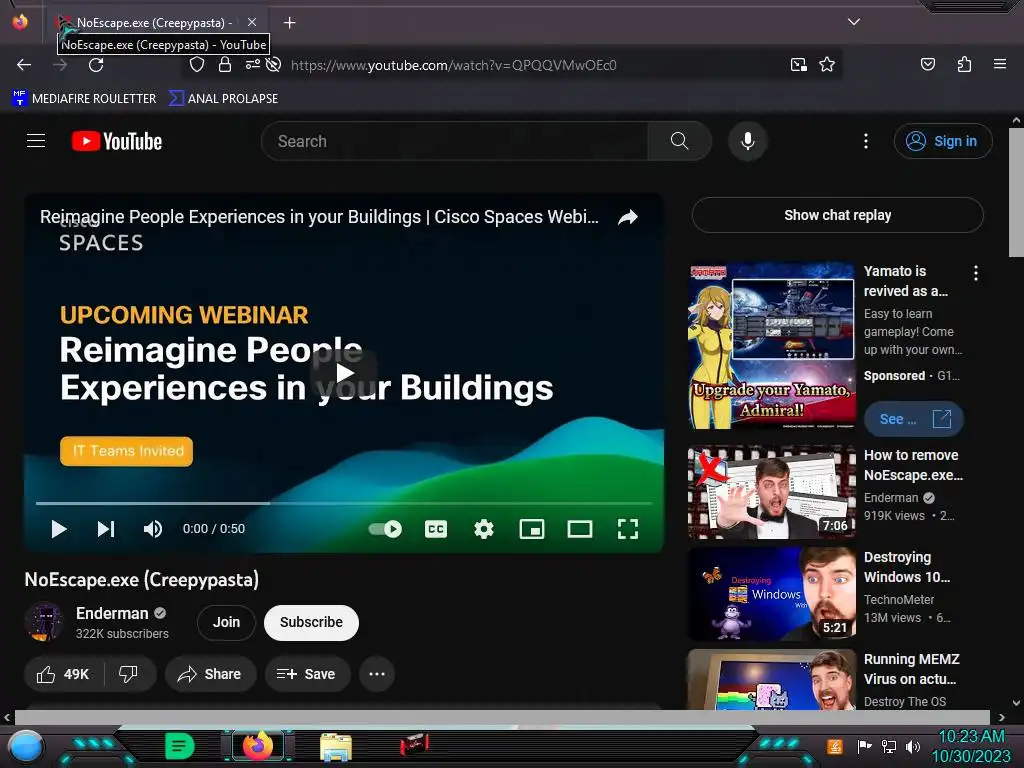
Task: Click the vertical page scrollbar
Action: click(x=1016, y=193)
